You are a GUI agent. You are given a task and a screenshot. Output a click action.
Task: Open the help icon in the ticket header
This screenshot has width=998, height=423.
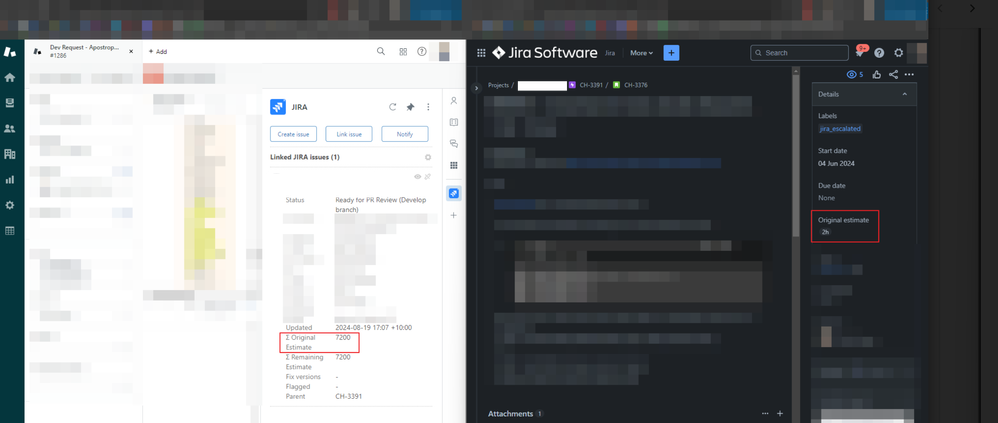point(421,52)
